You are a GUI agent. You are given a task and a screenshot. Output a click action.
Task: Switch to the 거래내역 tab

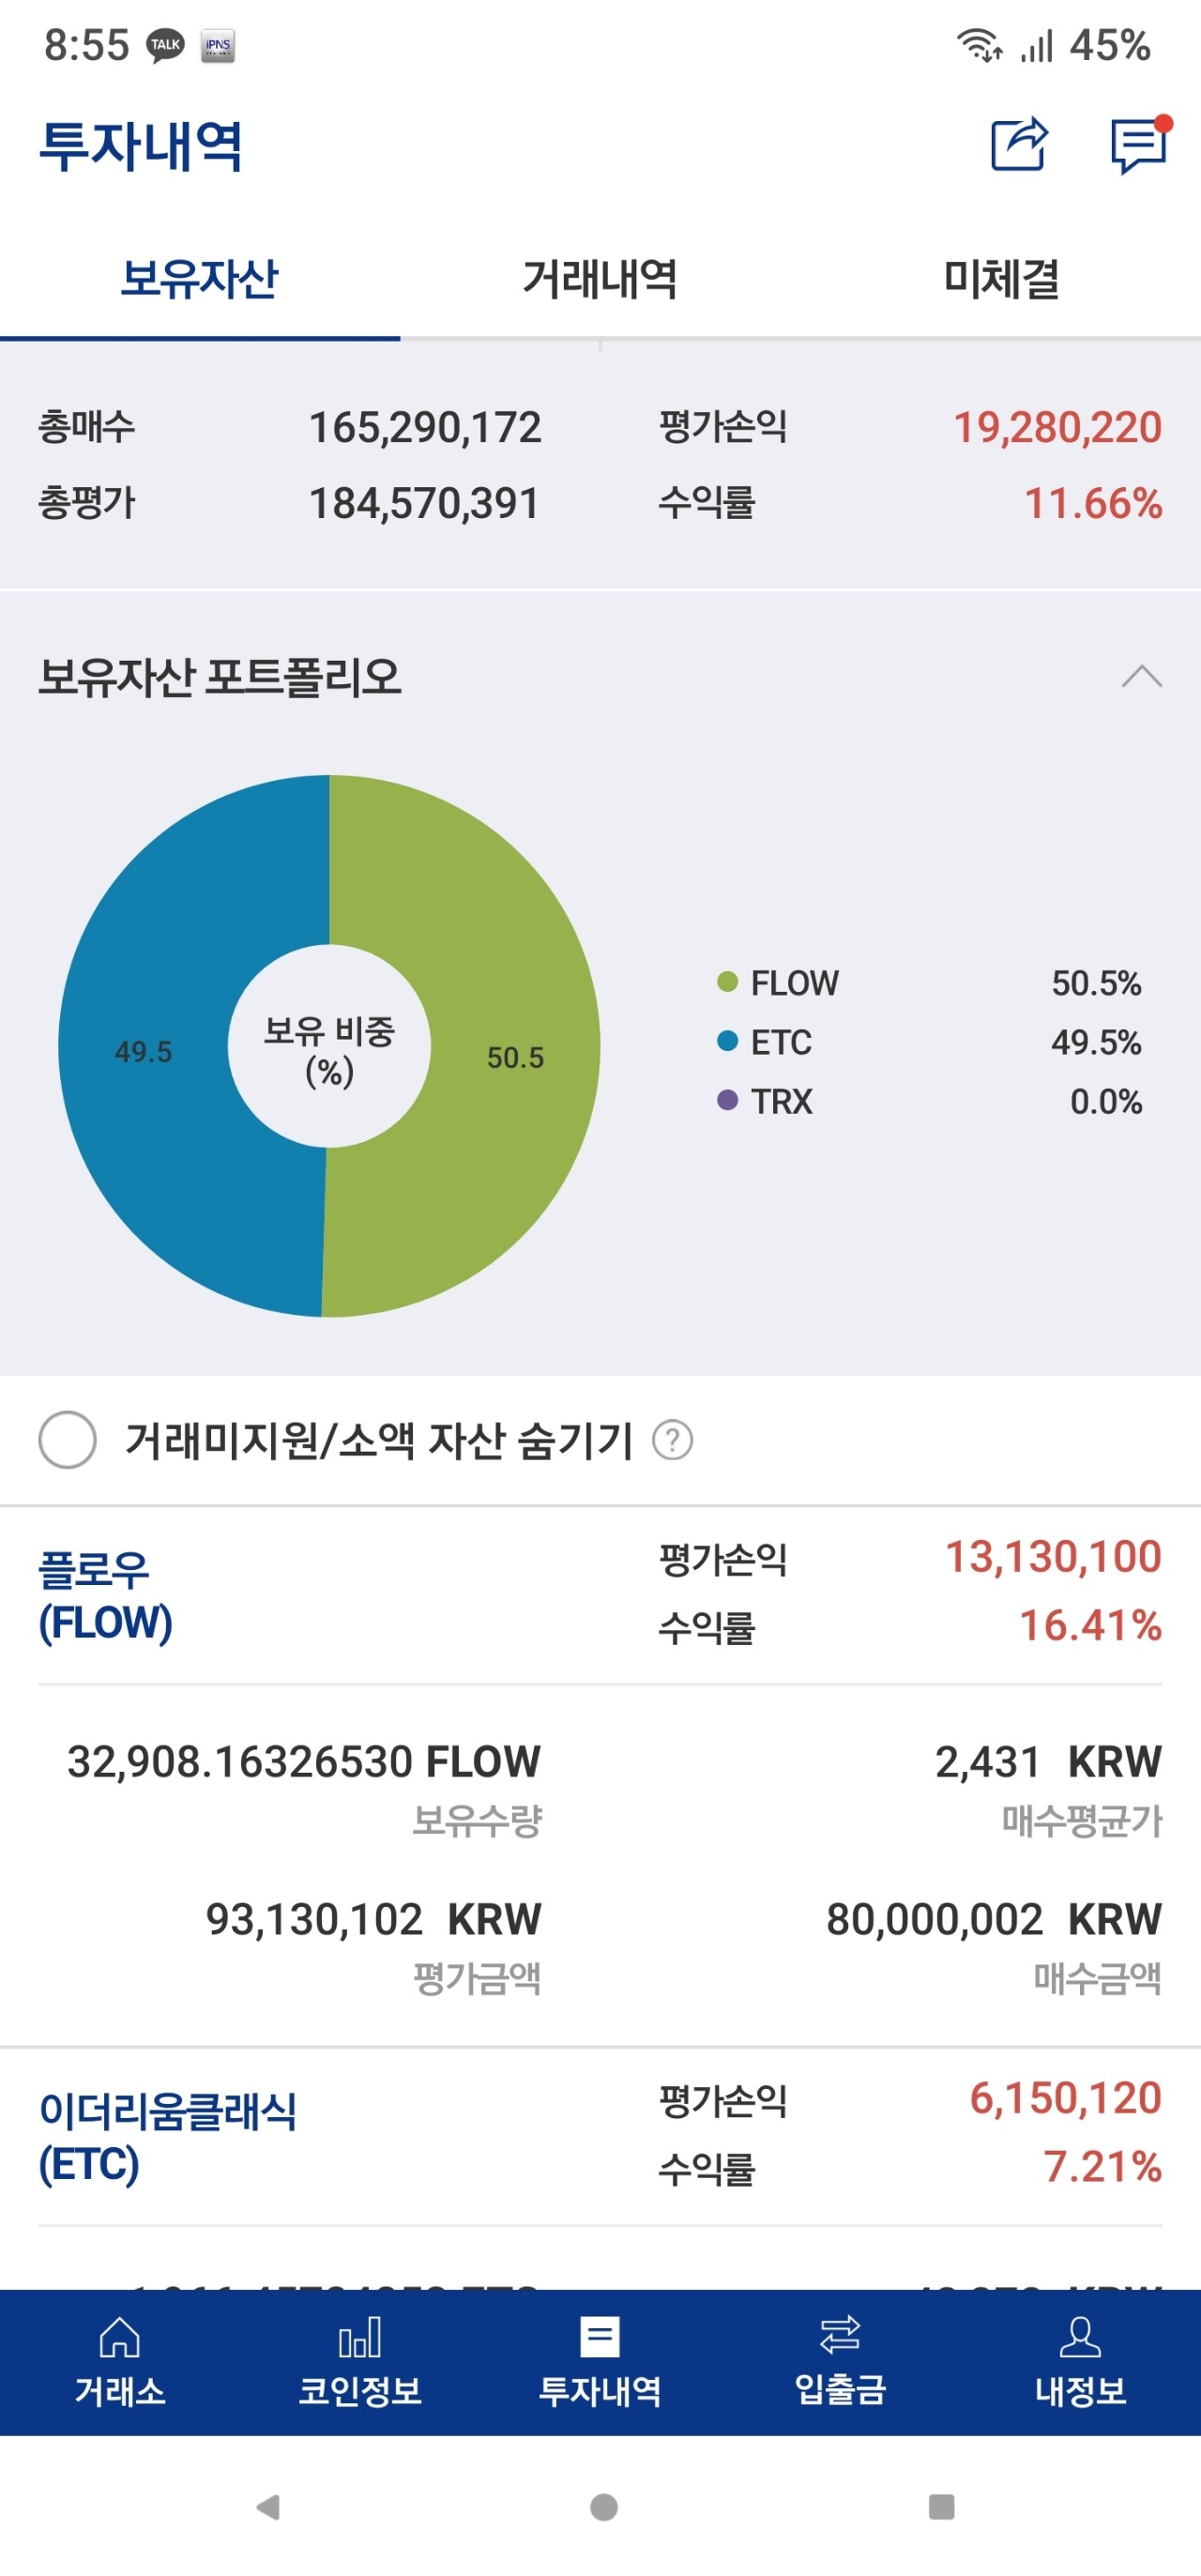(x=600, y=279)
